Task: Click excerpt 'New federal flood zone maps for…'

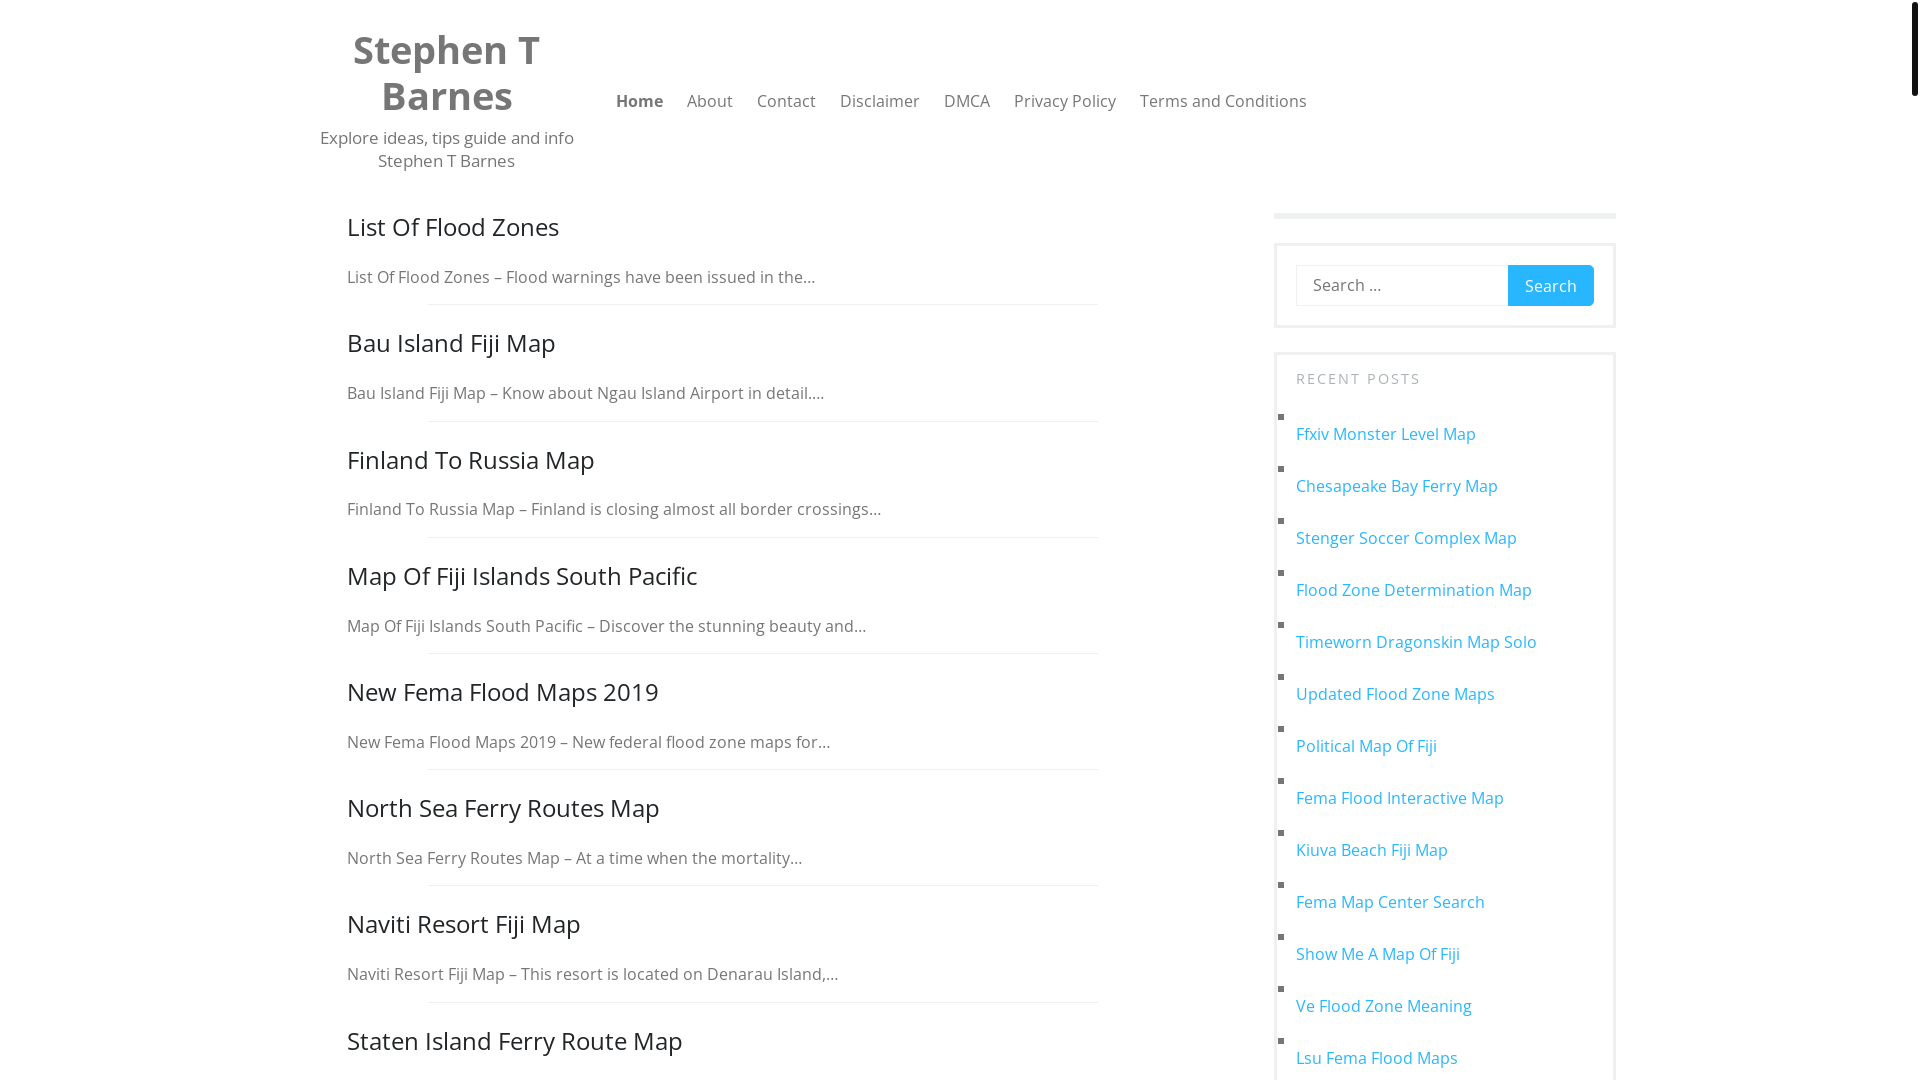Action: [x=700, y=742]
